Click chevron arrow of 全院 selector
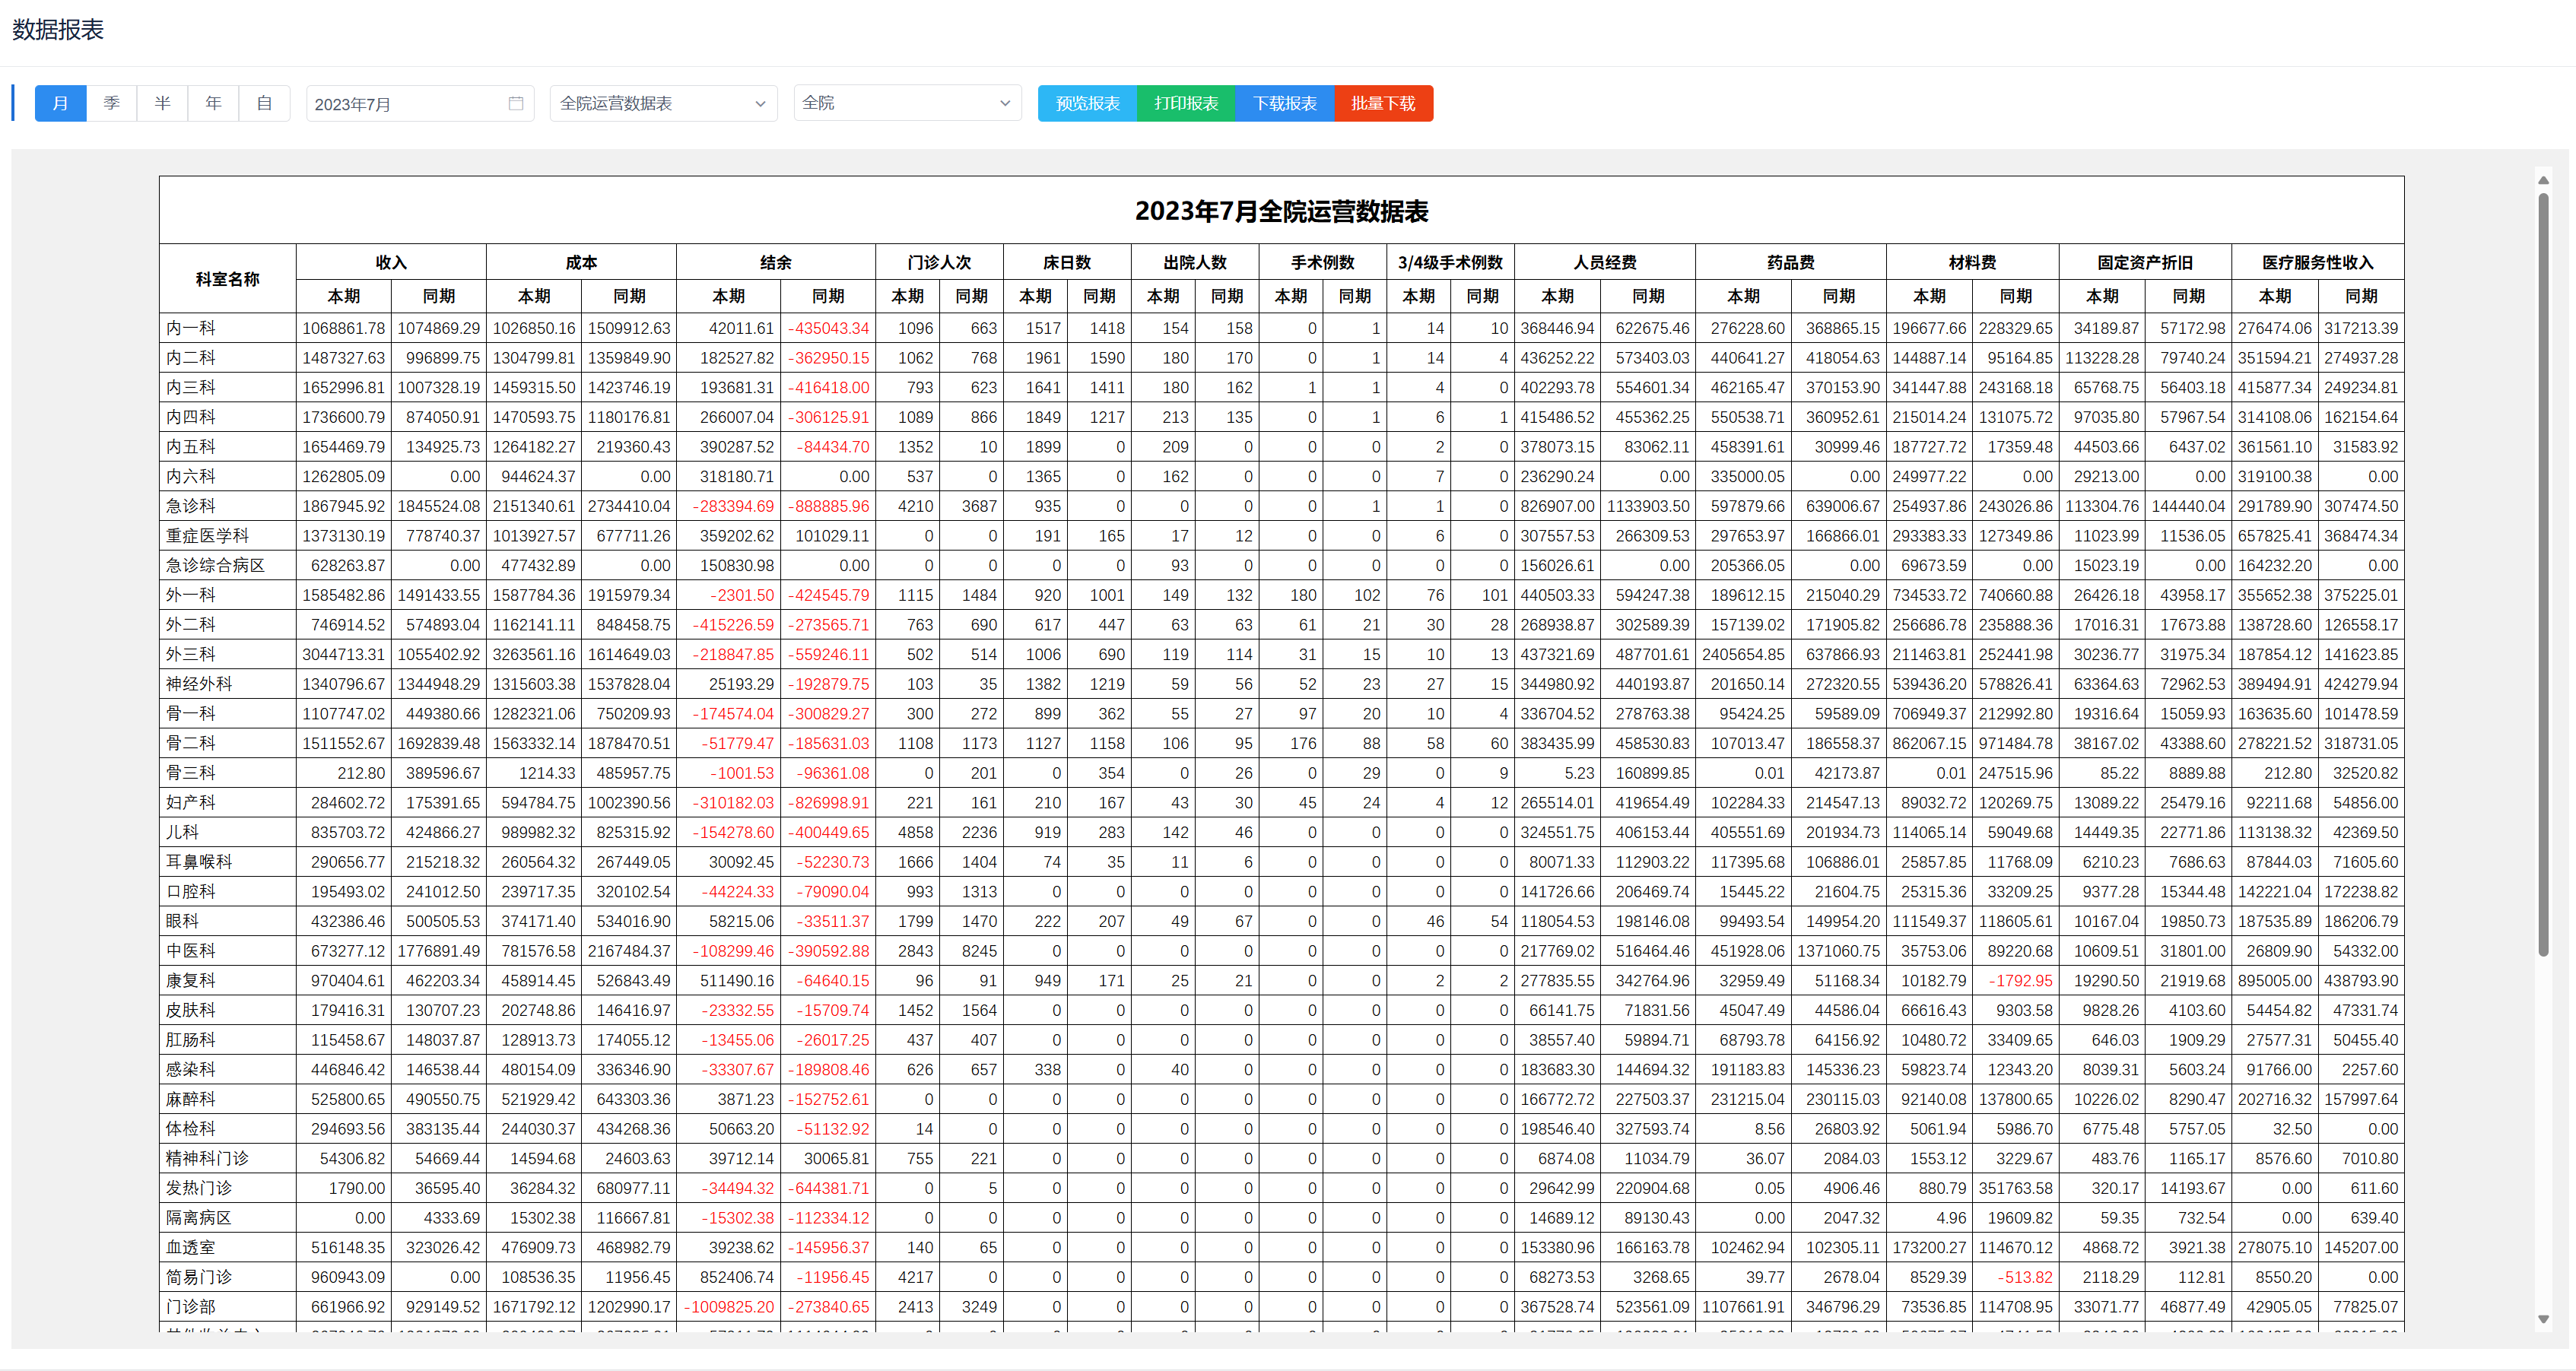 [1005, 103]
